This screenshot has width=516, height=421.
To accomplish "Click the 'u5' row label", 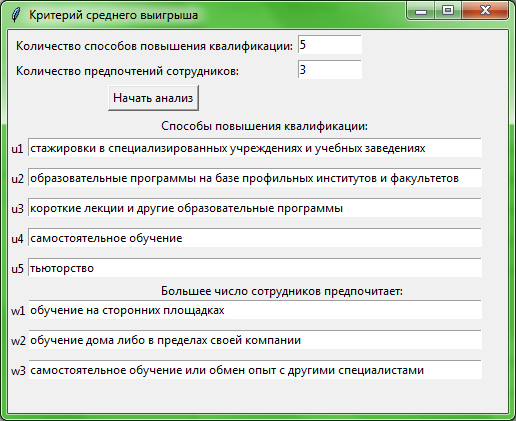I will click(17, 269).
